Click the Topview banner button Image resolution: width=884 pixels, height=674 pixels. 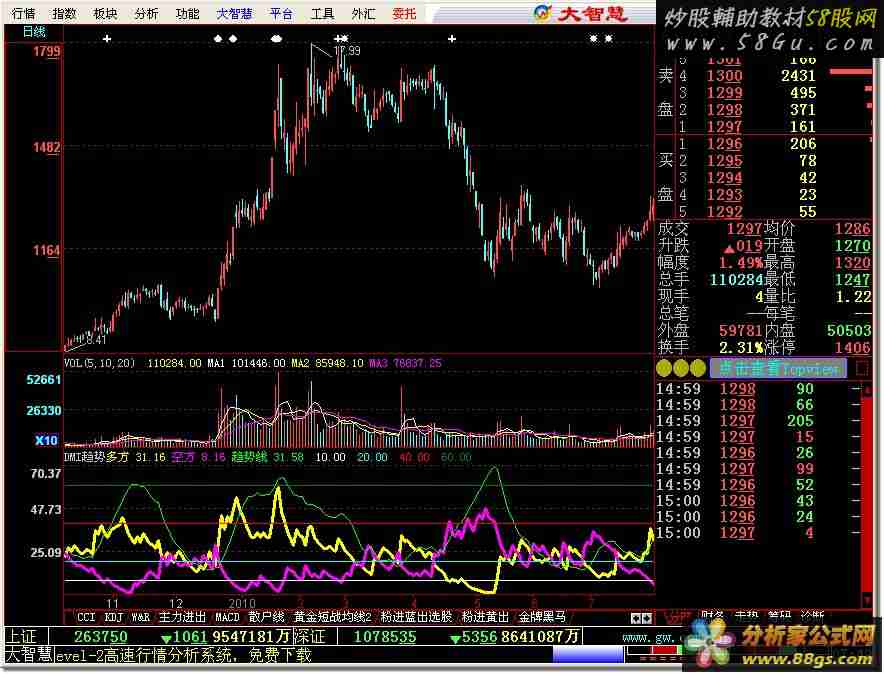(778, 369)
